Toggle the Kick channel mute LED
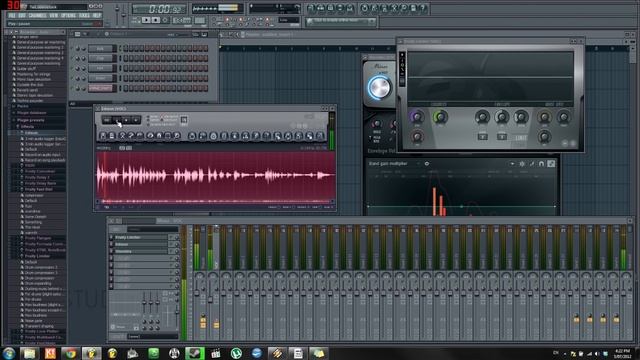Viewport: 640px width, 360px height. tap(73, 49)
